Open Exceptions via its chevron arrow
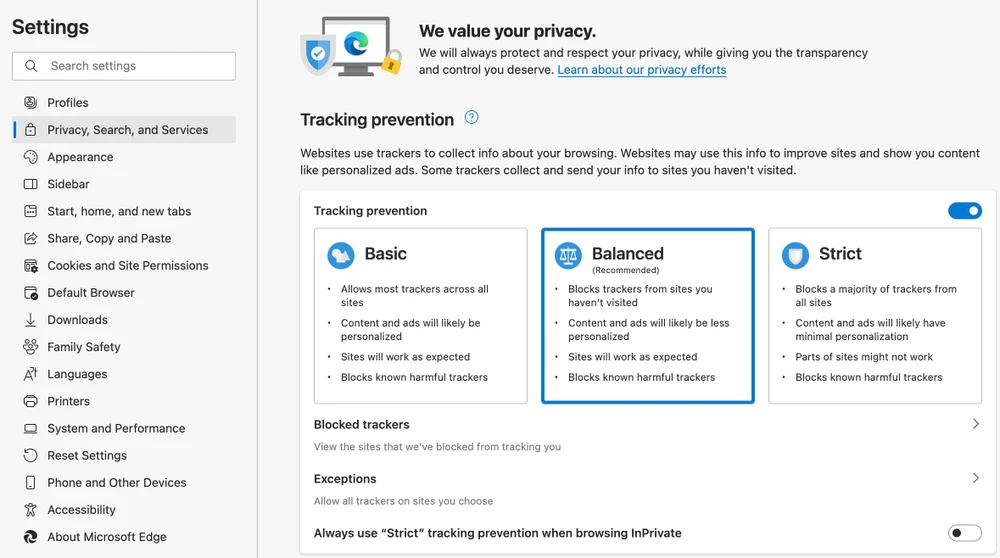This screenshot has width=1000, height=558. coord(976,478)
